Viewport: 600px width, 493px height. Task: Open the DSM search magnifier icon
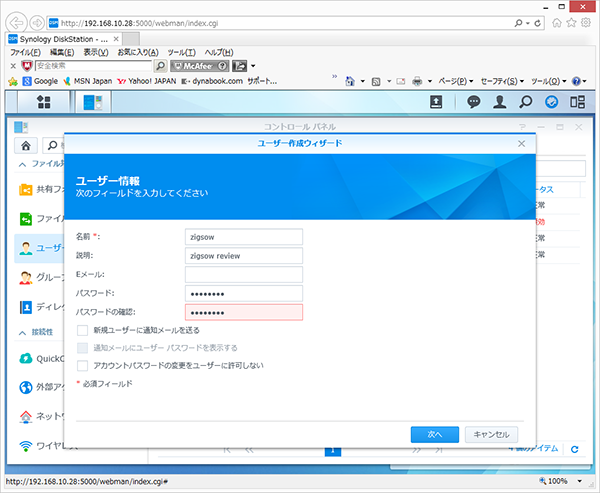point(525,102)
